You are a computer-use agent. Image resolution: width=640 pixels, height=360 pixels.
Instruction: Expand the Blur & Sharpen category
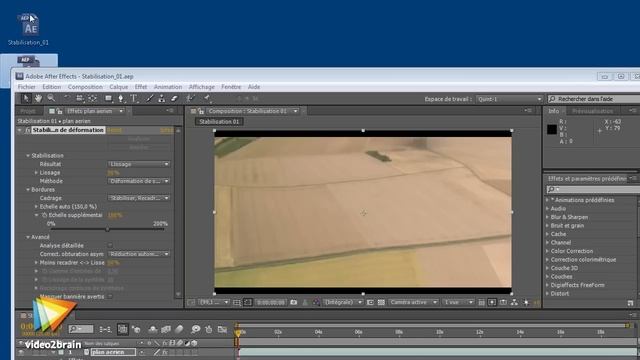point(547,217)
